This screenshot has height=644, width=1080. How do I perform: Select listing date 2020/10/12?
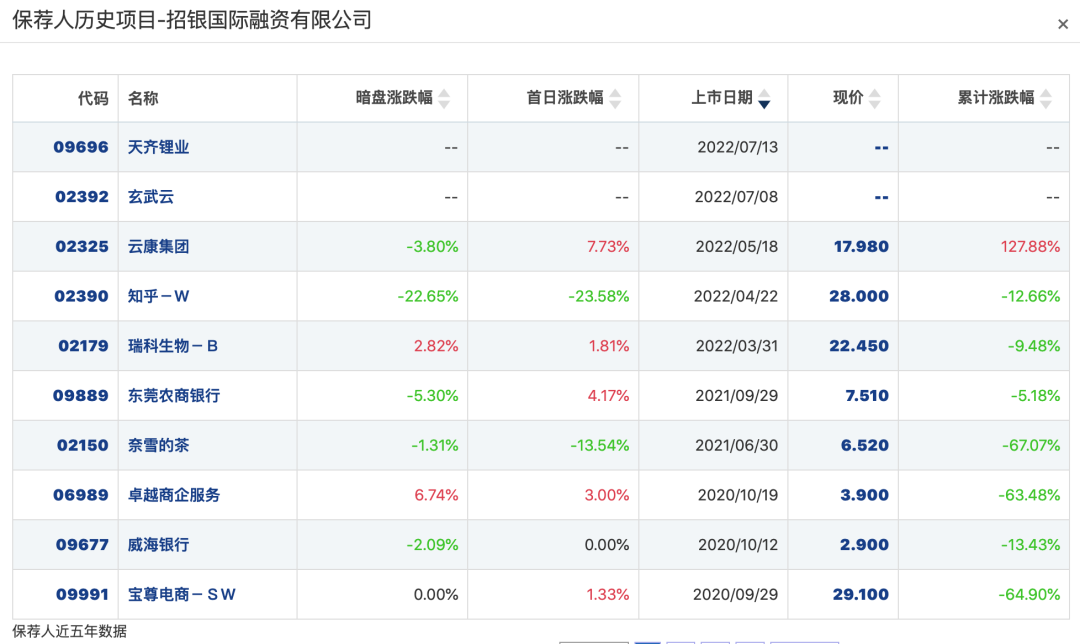pos(738,544)
